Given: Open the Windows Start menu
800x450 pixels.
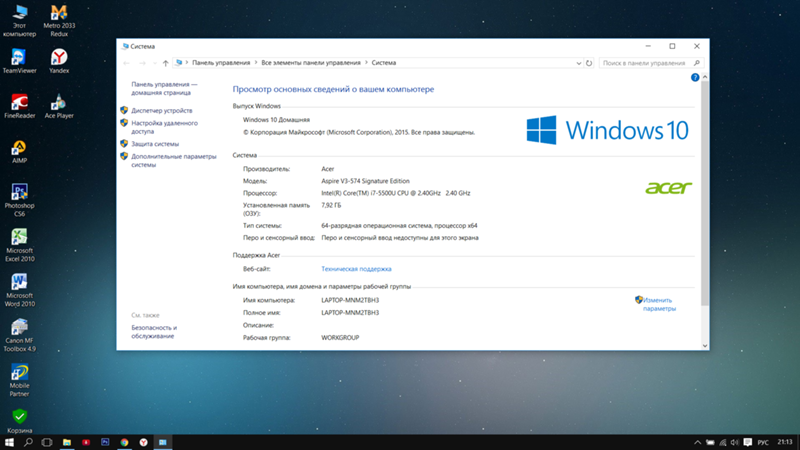Looking at the screenshot, I should tap(9, 442).
